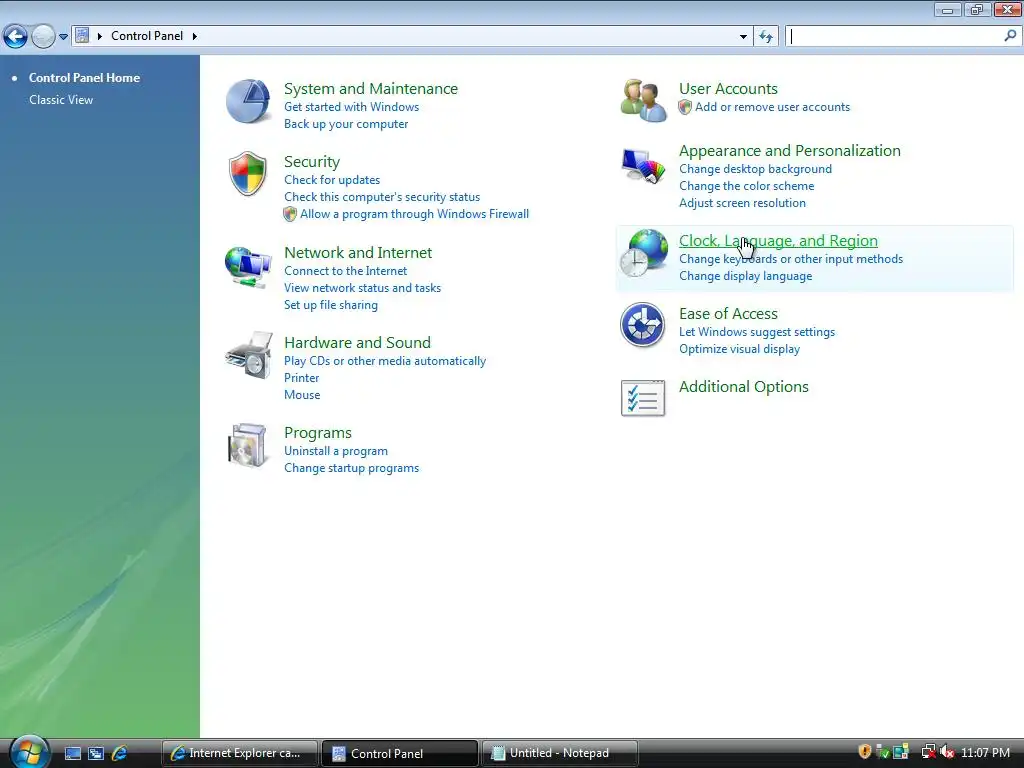Open the Mouse settings link
The width and height of the screenshot is (1024, 768).
coord(302,395)
